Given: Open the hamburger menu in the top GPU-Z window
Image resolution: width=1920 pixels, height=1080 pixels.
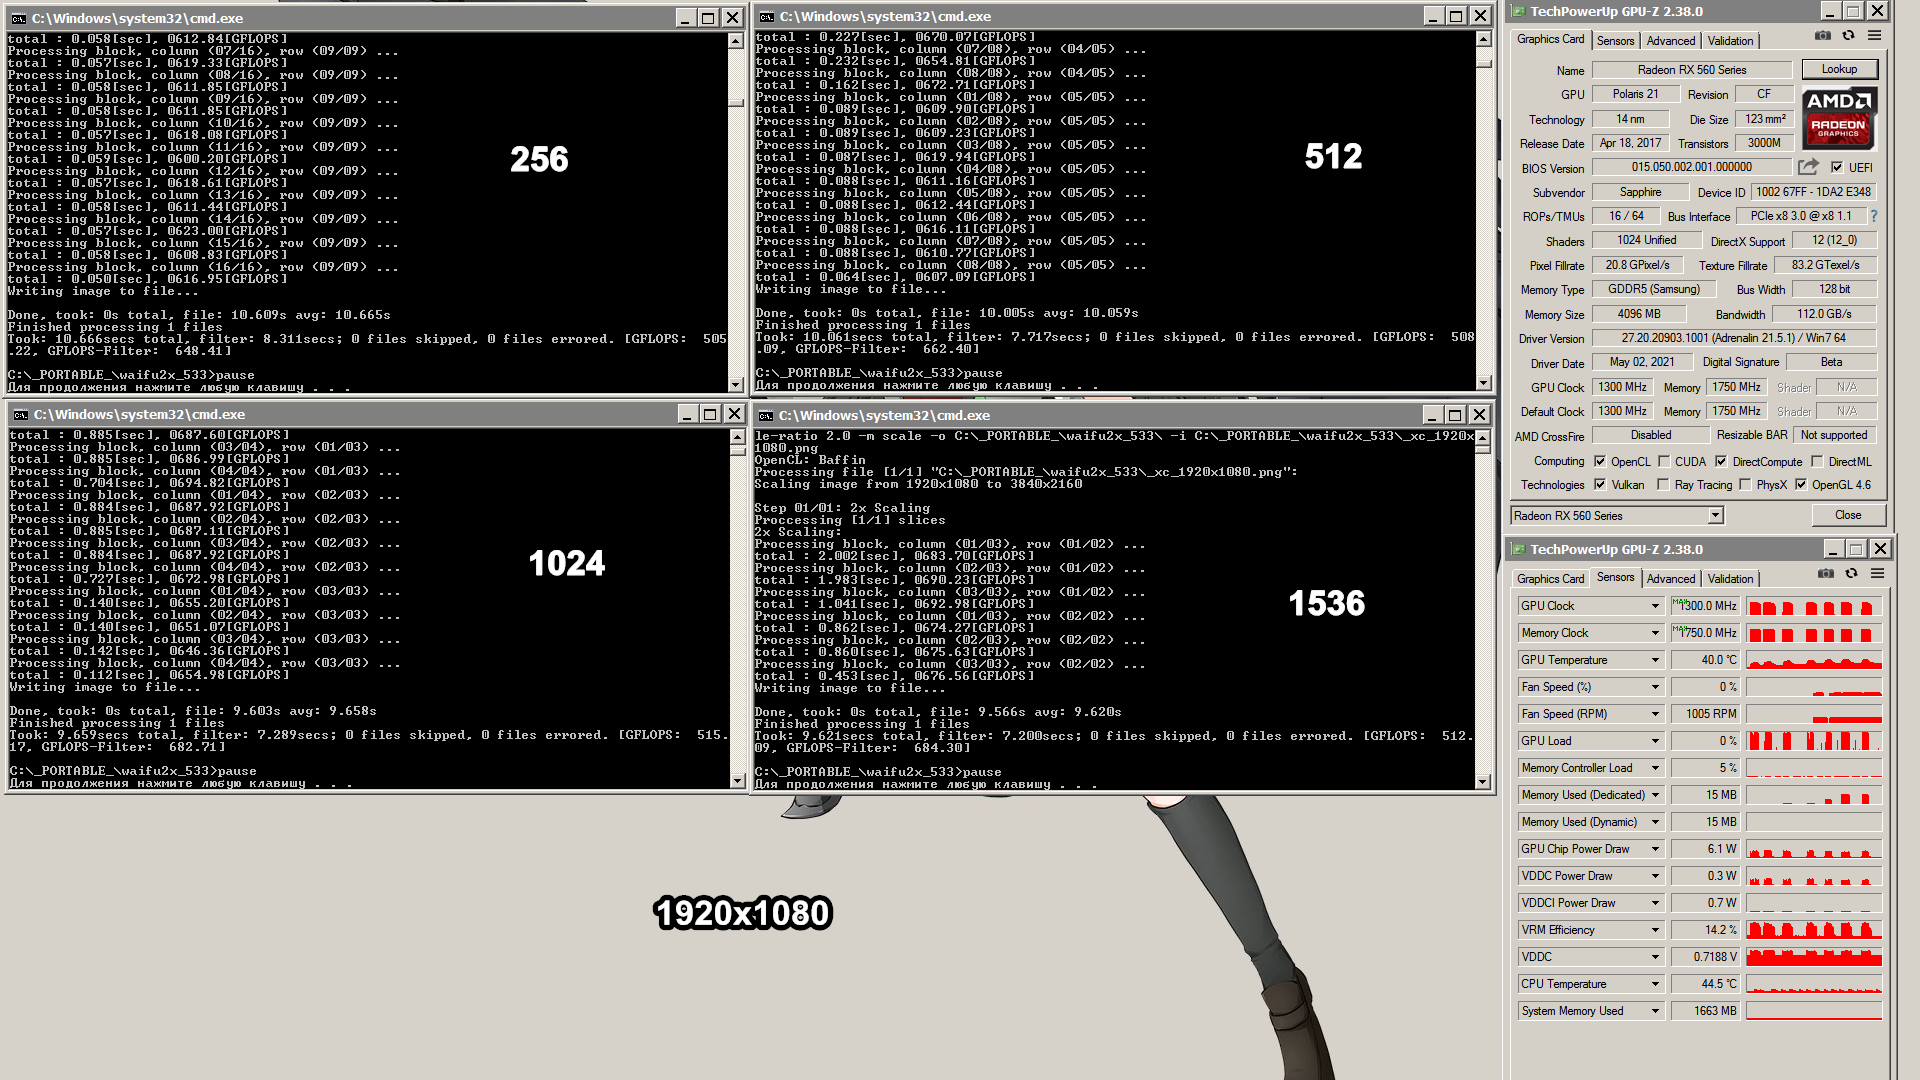Looking at the screenshot, I should point(1874,35).
